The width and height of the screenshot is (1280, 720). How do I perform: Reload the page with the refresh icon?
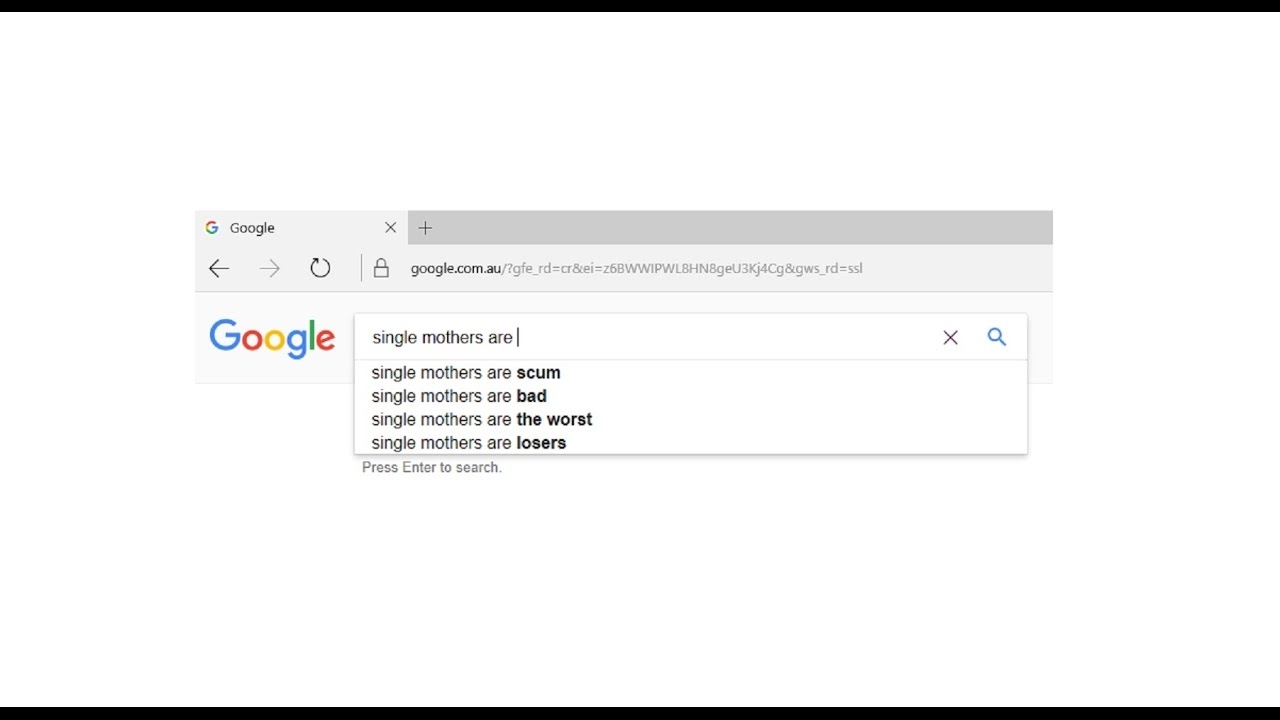pyautogui.click(x=320, y=268)
